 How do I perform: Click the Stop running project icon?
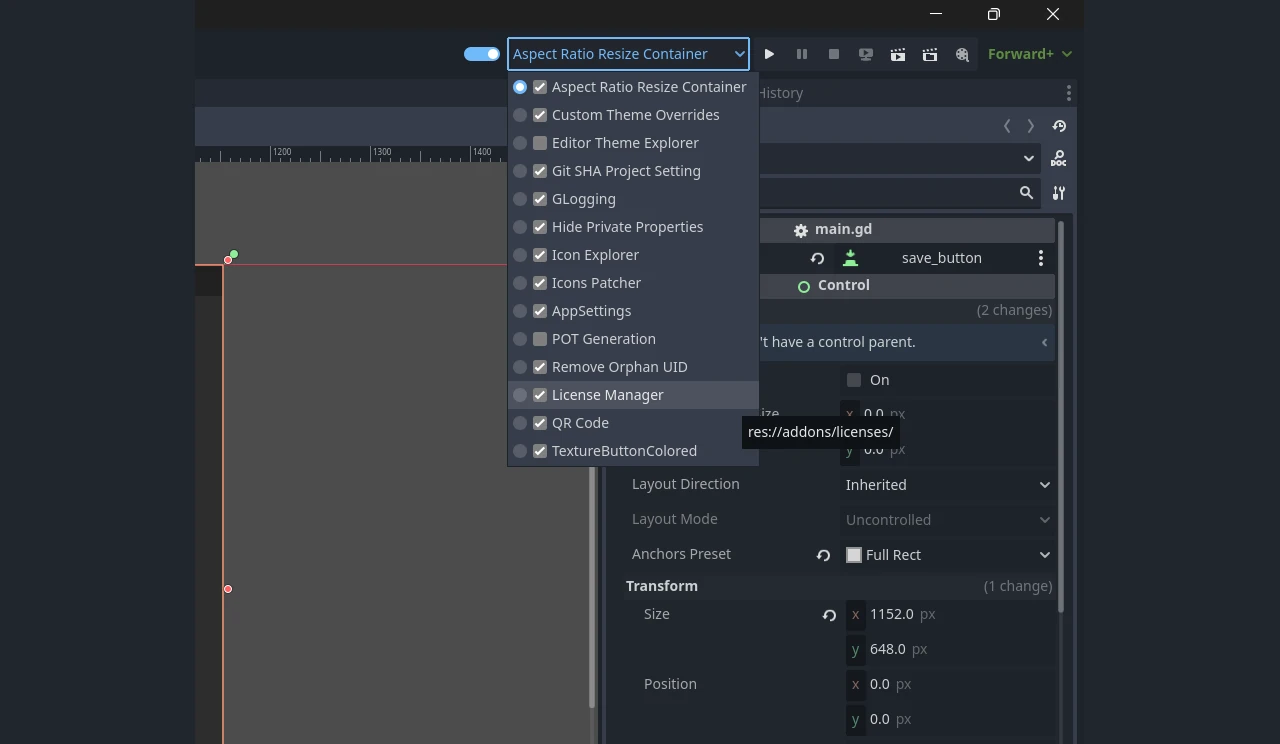click(833, 54)
